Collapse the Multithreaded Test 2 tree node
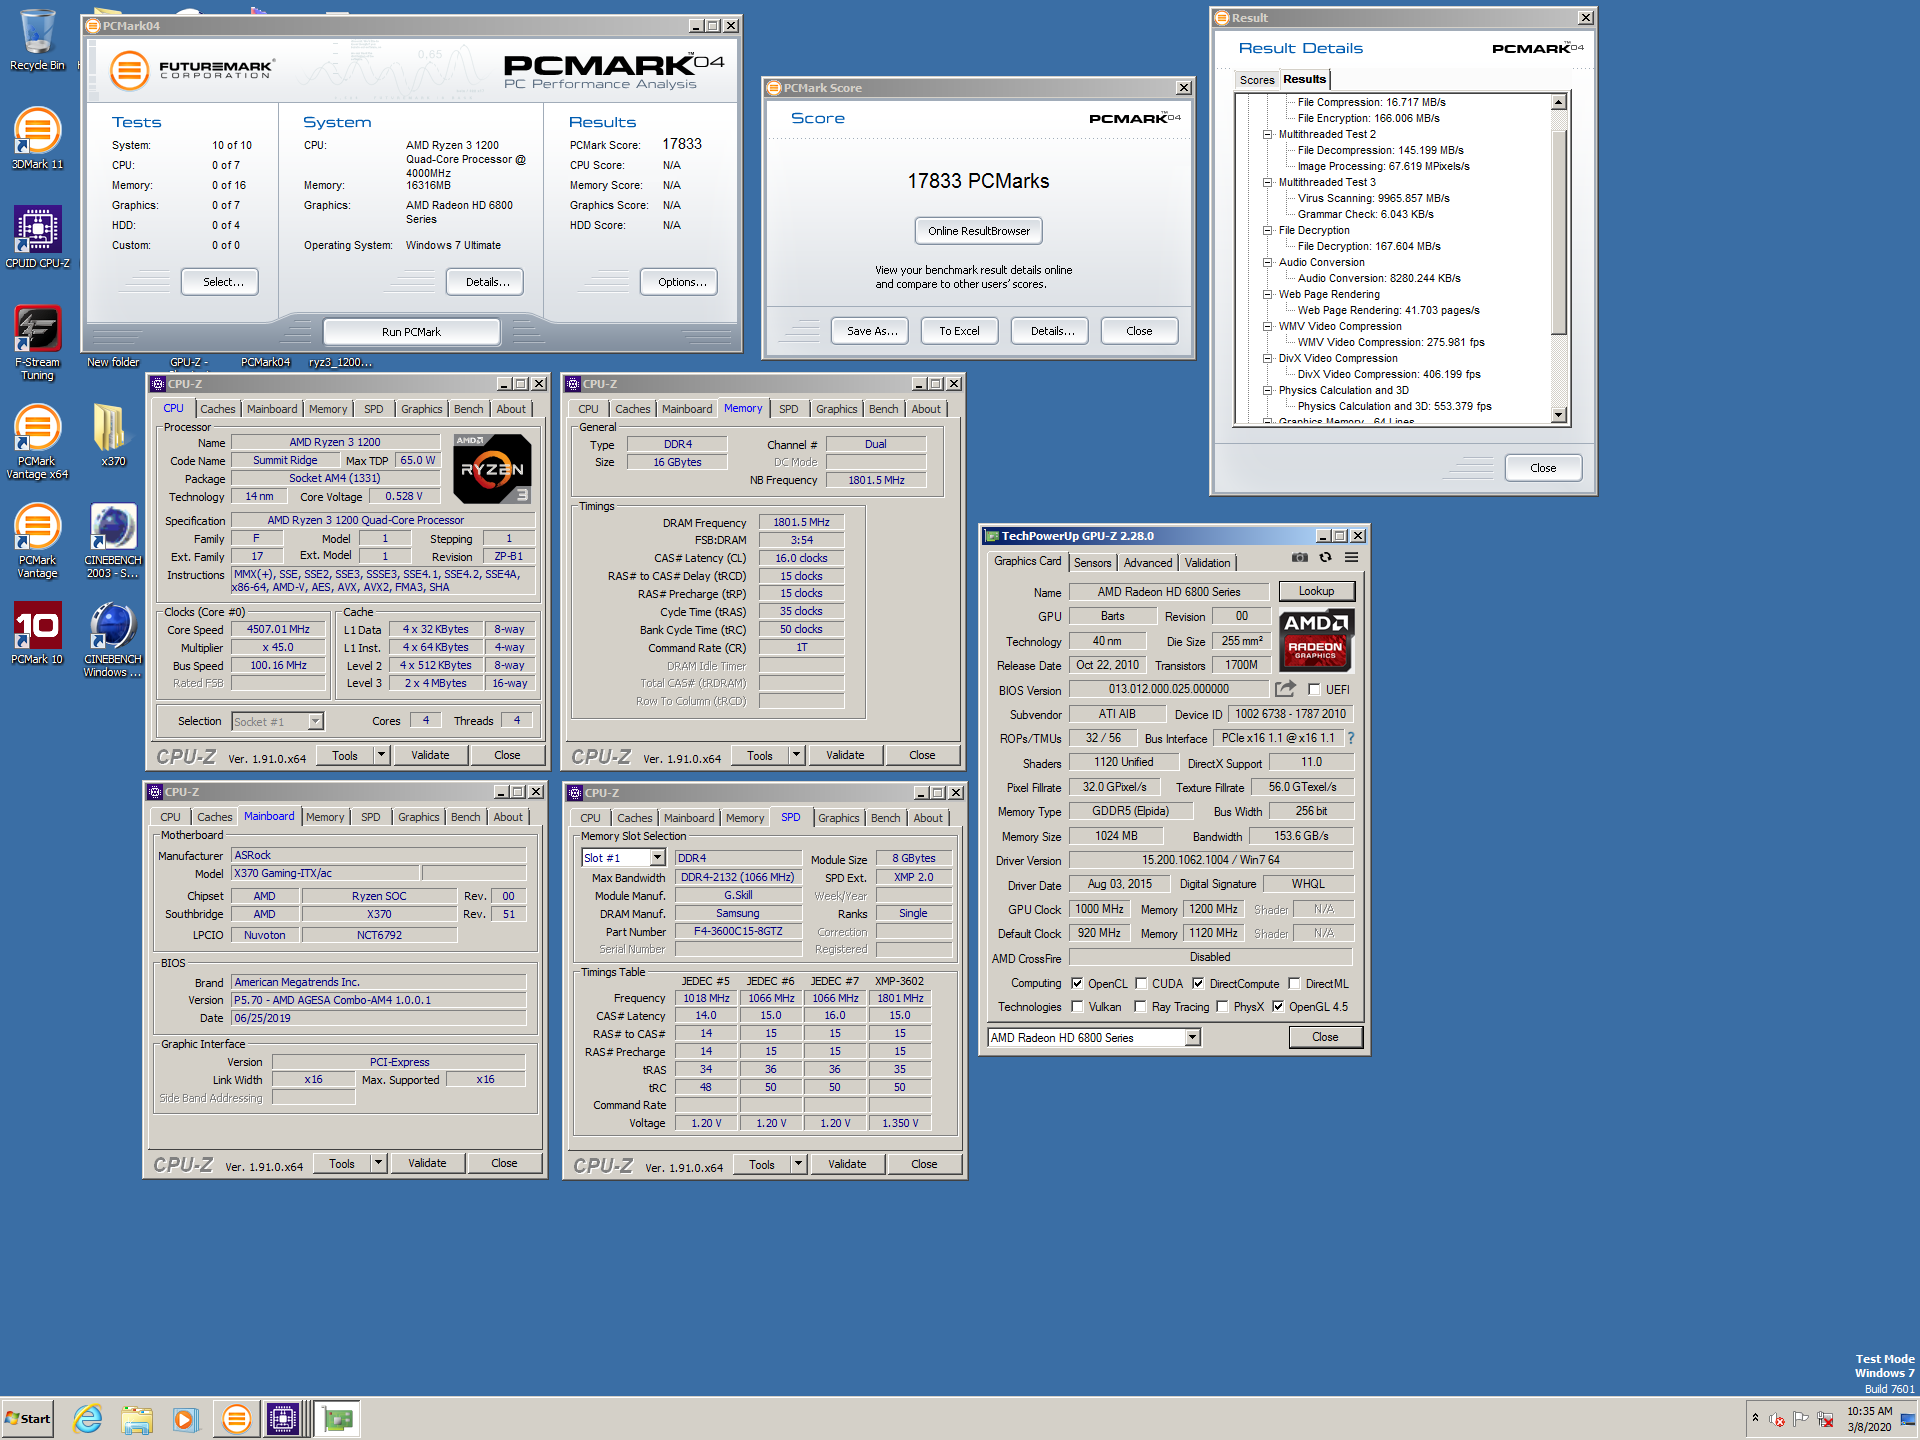This screenshot has height=1440, width=1920. point(1267,134)
